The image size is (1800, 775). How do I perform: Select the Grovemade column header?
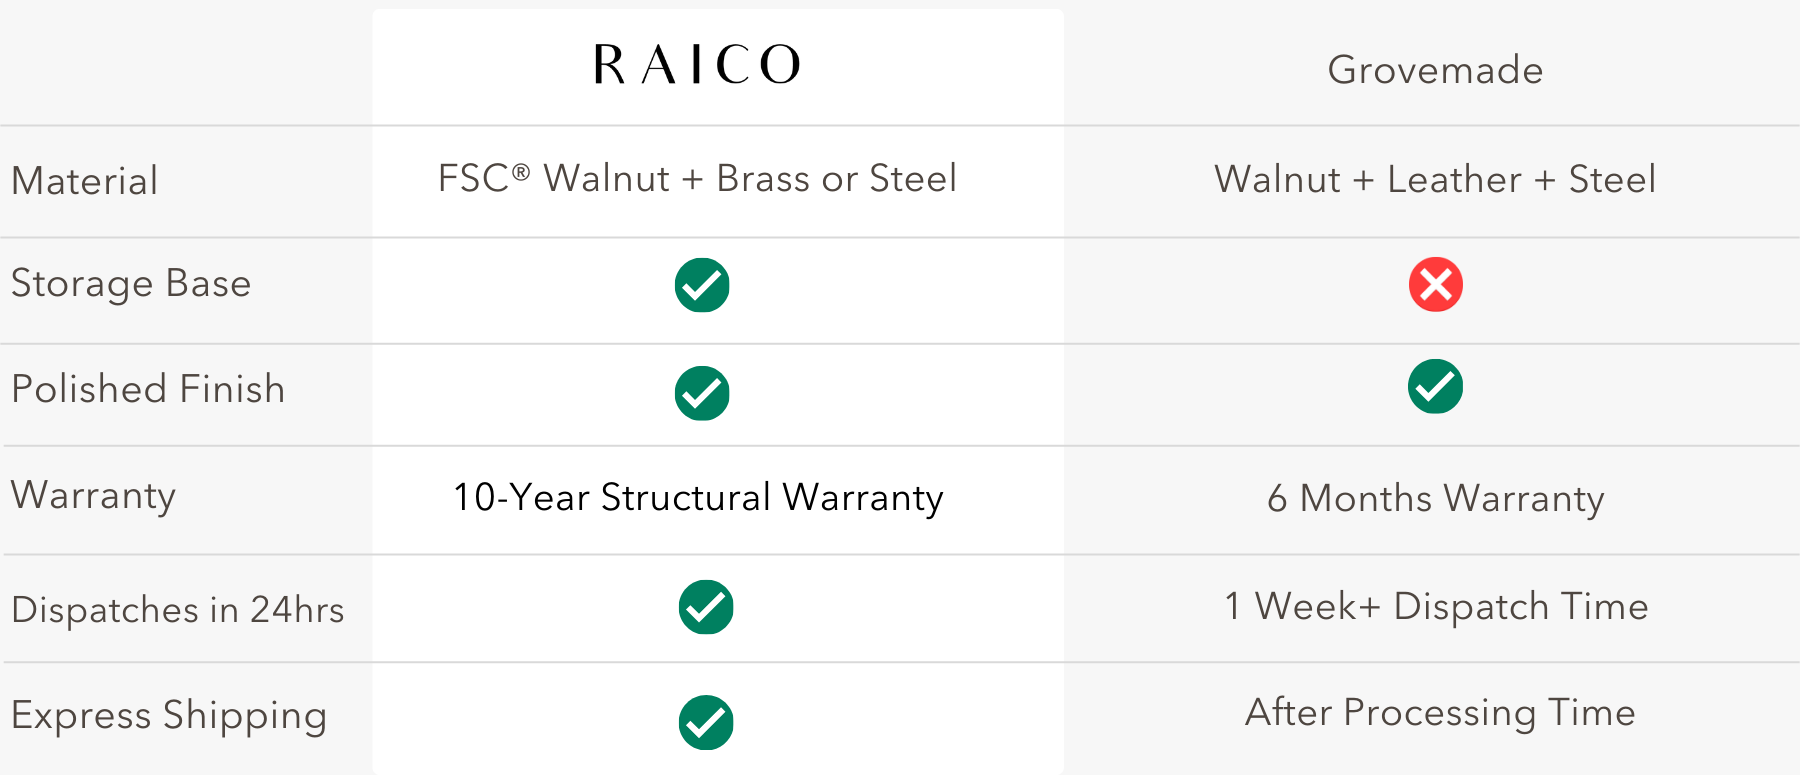[1435, 70]
